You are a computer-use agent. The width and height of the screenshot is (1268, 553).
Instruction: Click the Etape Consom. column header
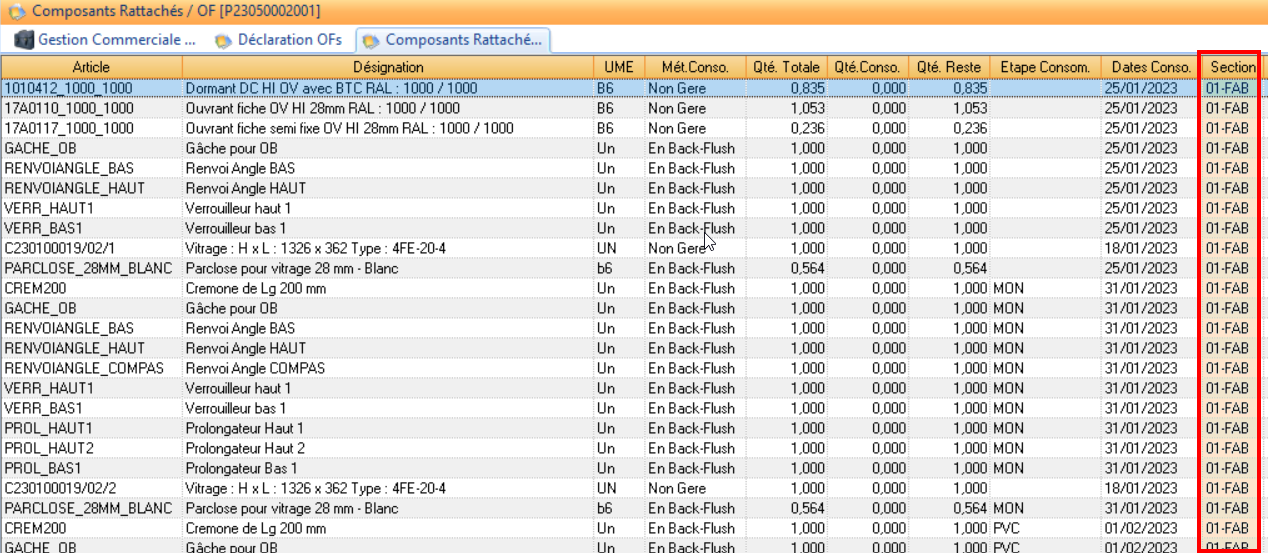tap(1045, 67)
